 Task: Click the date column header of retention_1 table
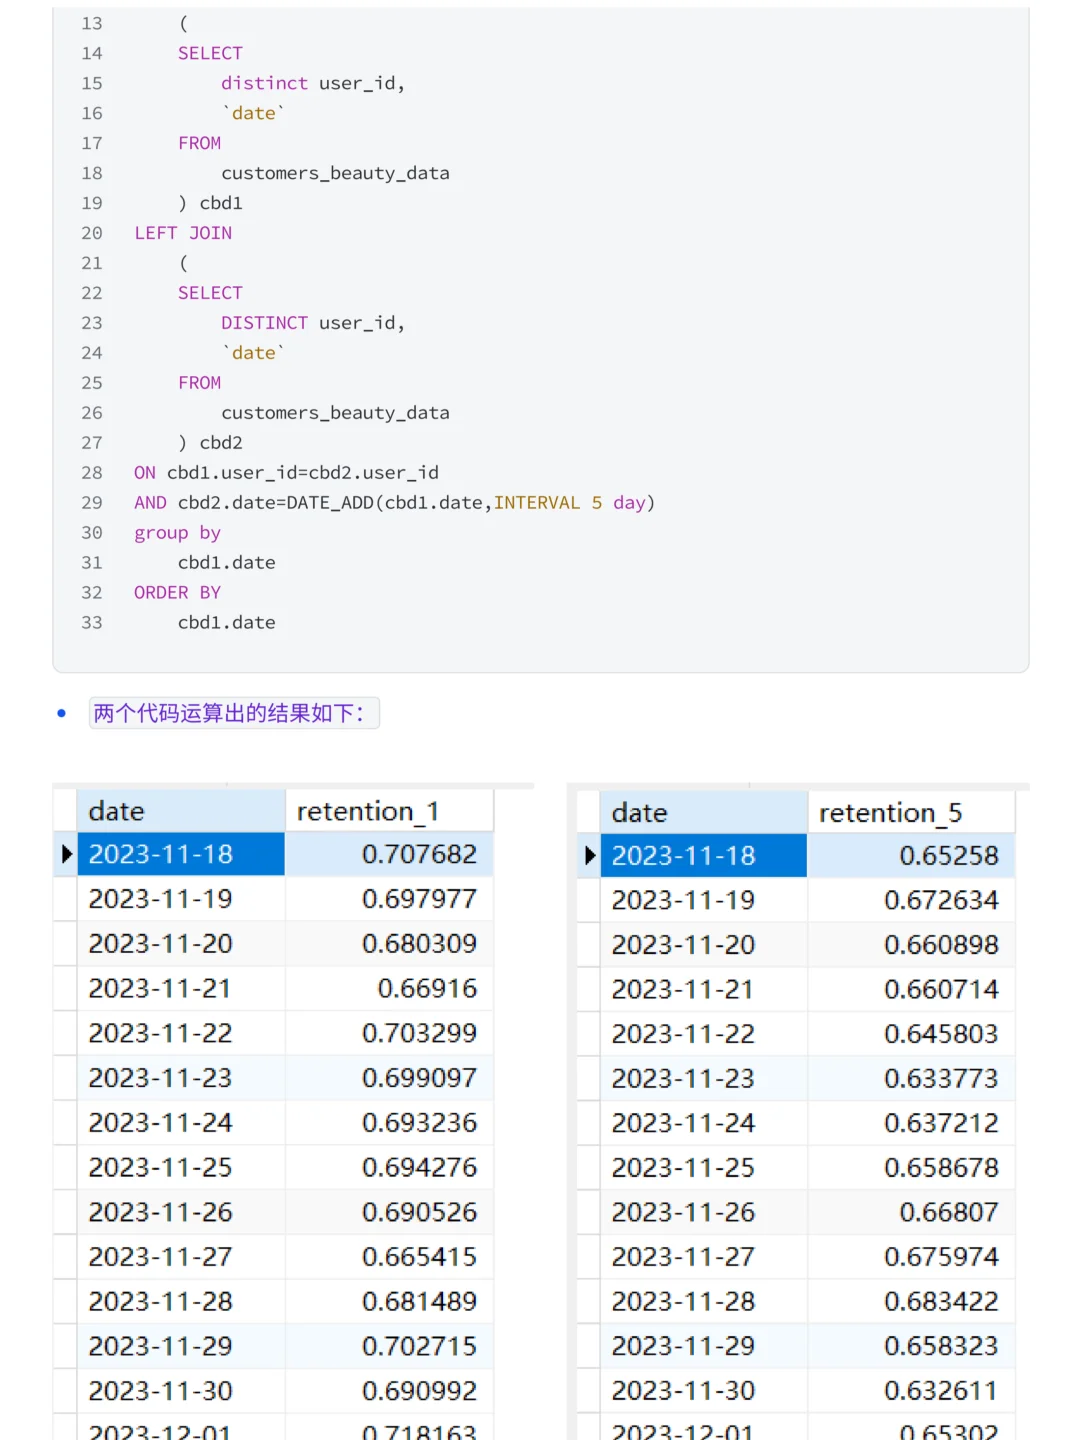pos(115,811)
